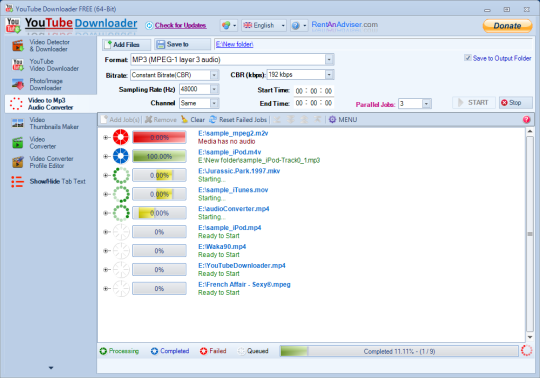Screen dimensions: 540x378
Task: Select Video to Mp3 Audio Converter tab
Action: point(51,104)
